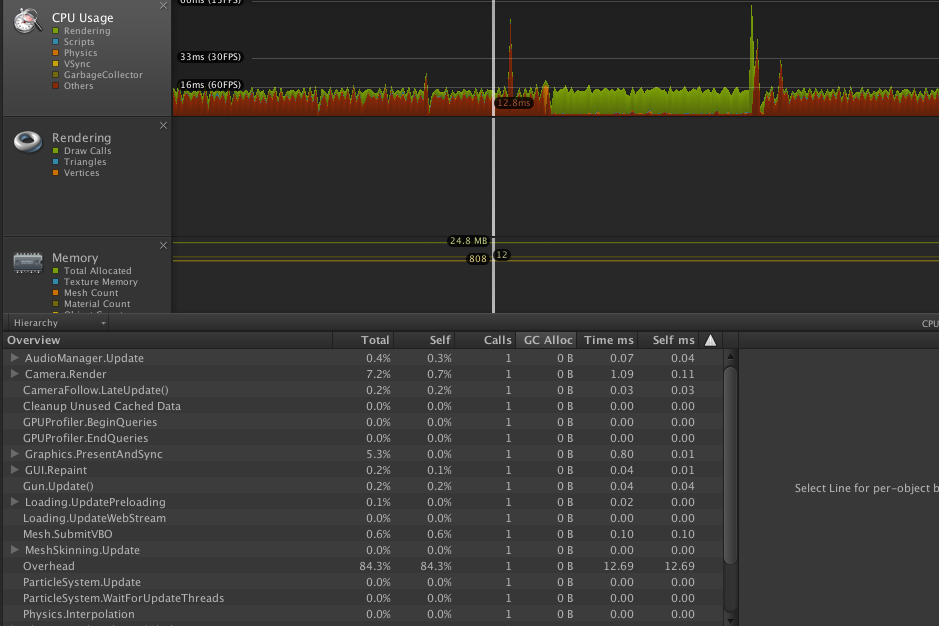The image size is (939, 626).
Task: Toggle the Others series color box
Action: tap(56, 86)
